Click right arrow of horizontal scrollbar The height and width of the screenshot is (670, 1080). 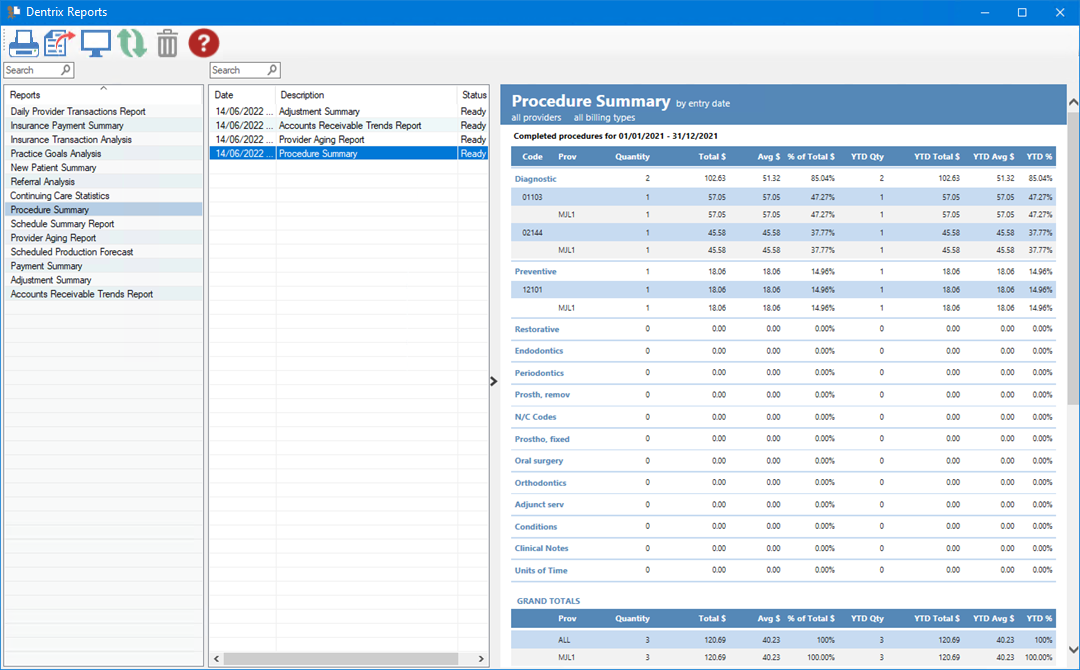click(x=482, y=660)
